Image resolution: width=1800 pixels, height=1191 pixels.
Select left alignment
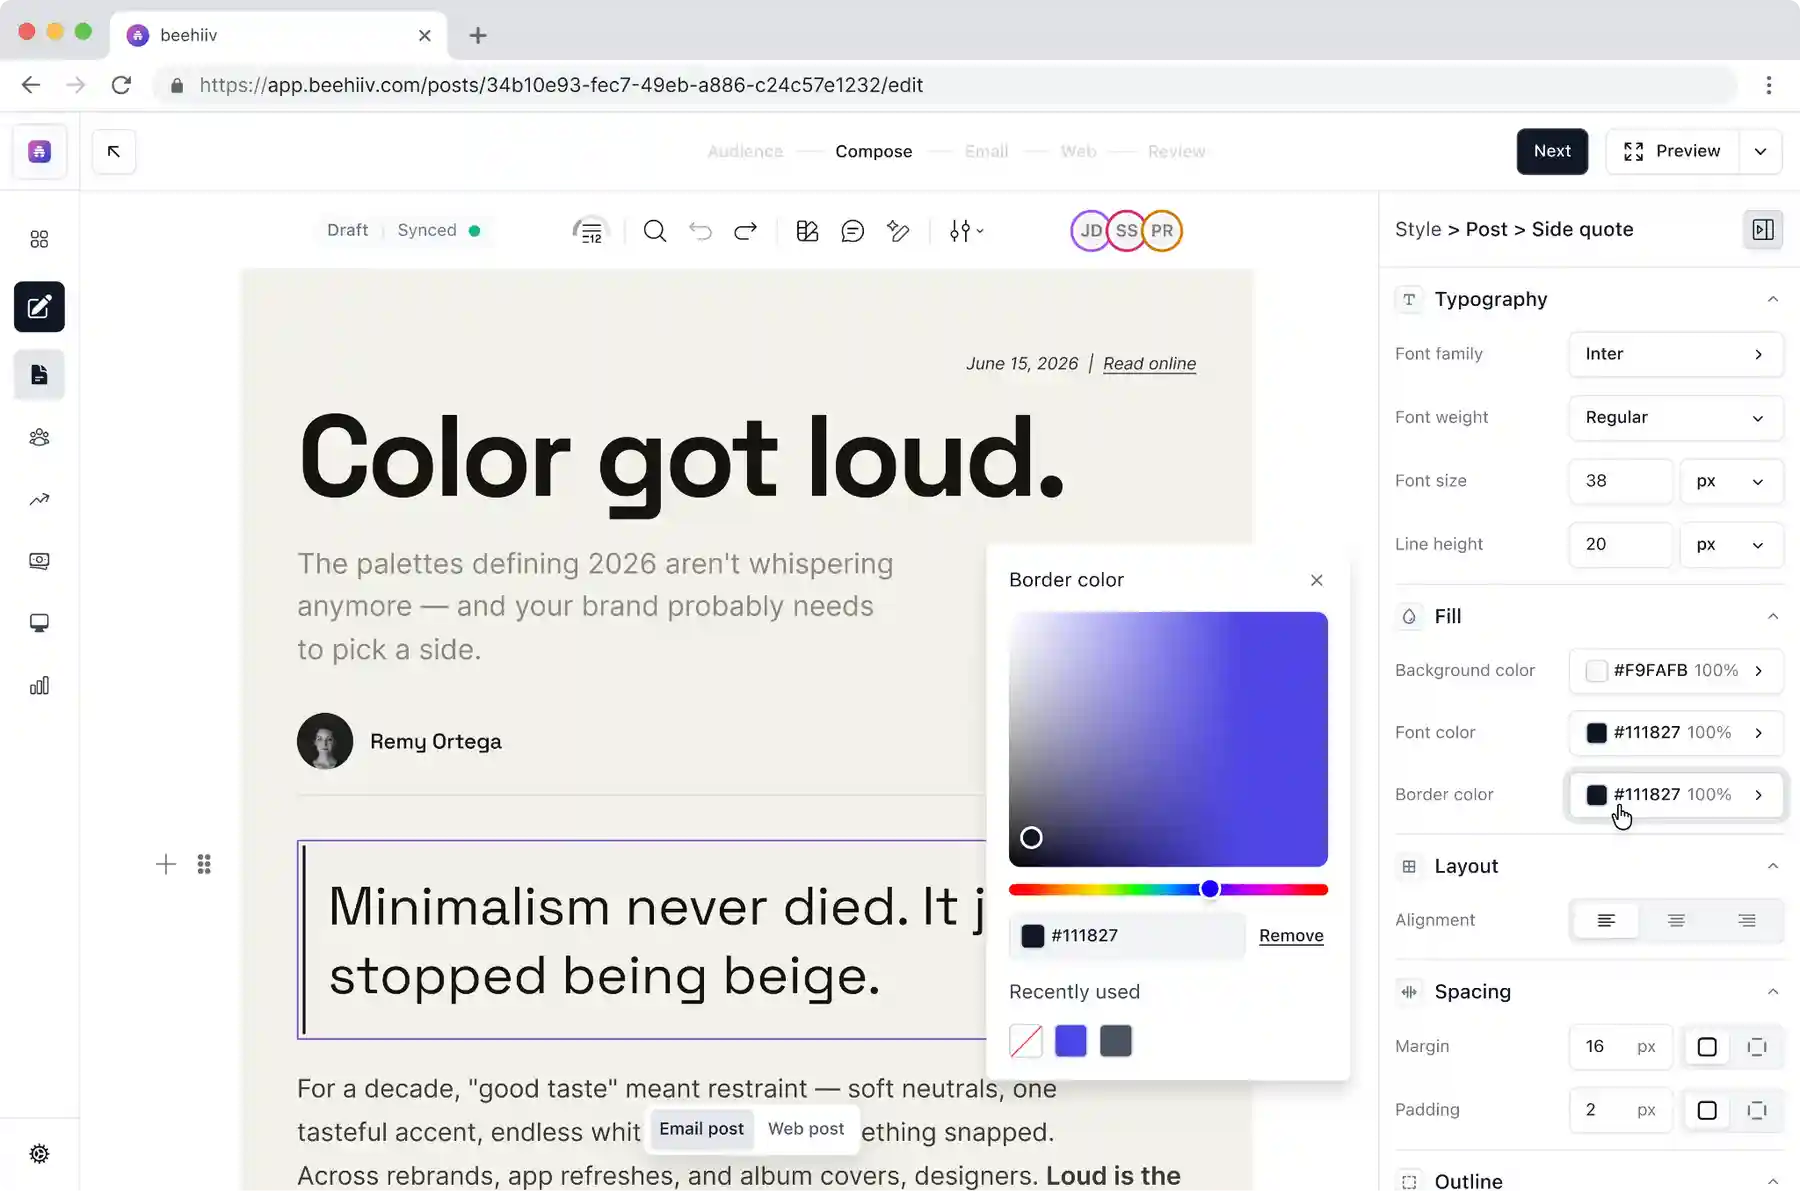tap(1606, 920)
